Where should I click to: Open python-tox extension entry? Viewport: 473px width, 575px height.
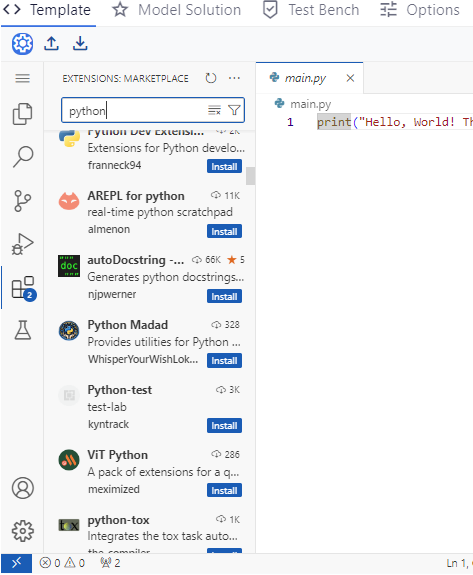point(150,531)
